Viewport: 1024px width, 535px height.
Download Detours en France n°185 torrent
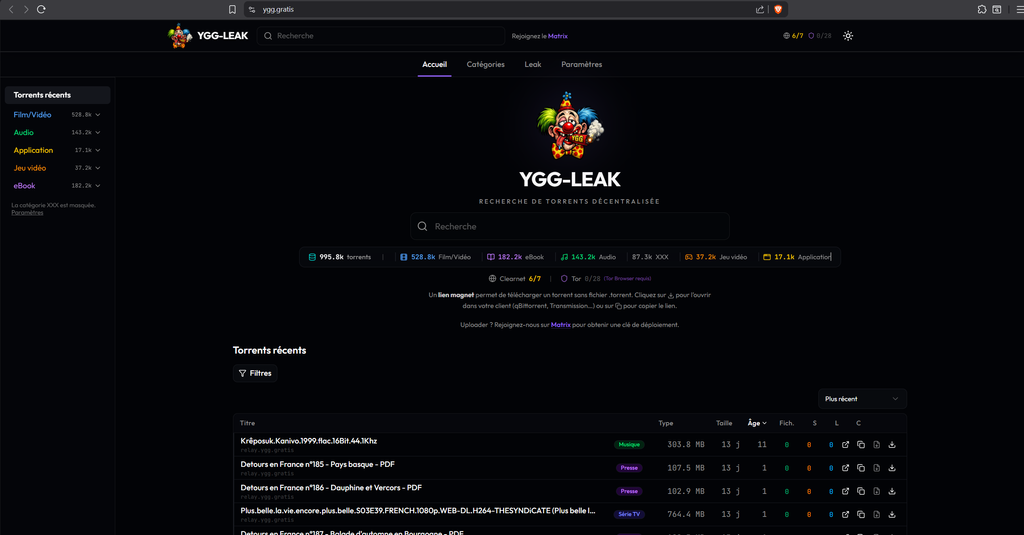point(892,468)
